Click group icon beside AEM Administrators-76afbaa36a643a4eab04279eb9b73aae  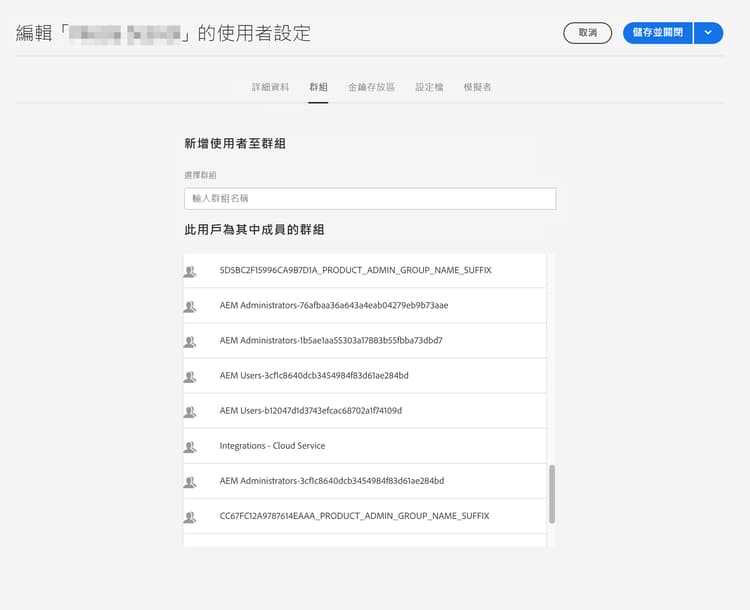click(x=190, y=307)
